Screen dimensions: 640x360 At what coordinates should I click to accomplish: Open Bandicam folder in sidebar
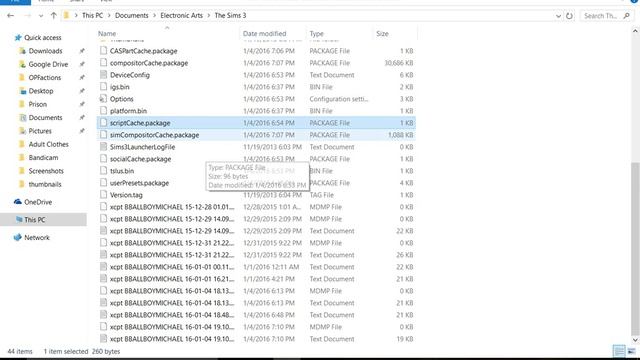click(43, 158)
